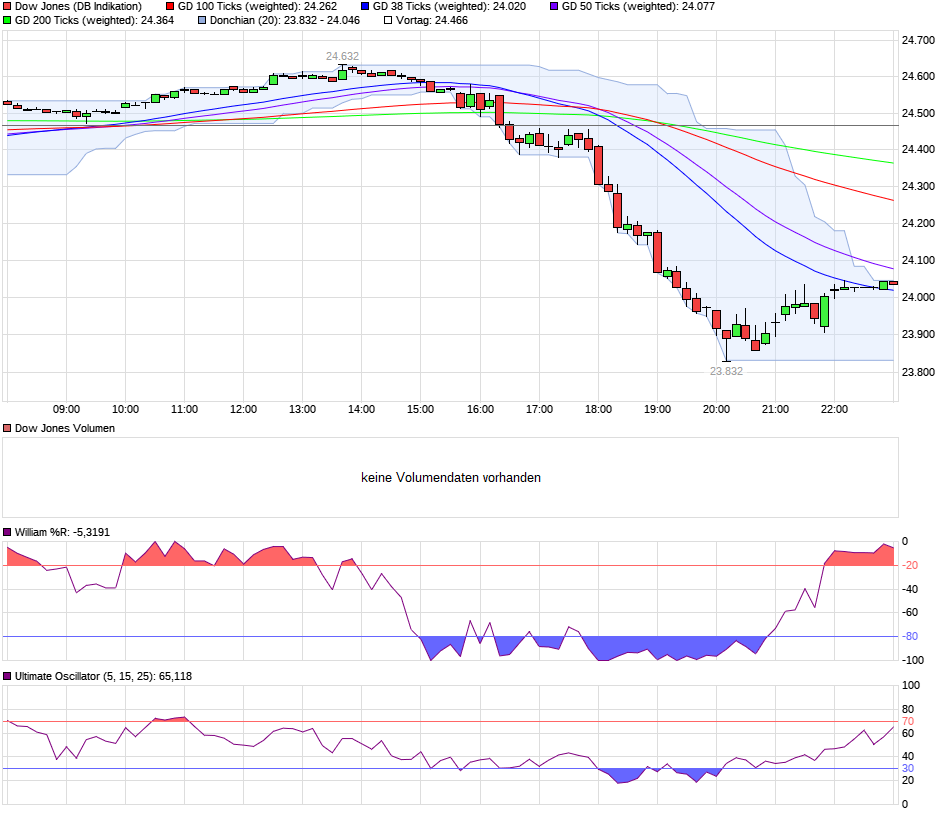This screenshot has width=940, height=814.
Task: Click the -60 level on William %R axis
Action: tap(910, 613)
